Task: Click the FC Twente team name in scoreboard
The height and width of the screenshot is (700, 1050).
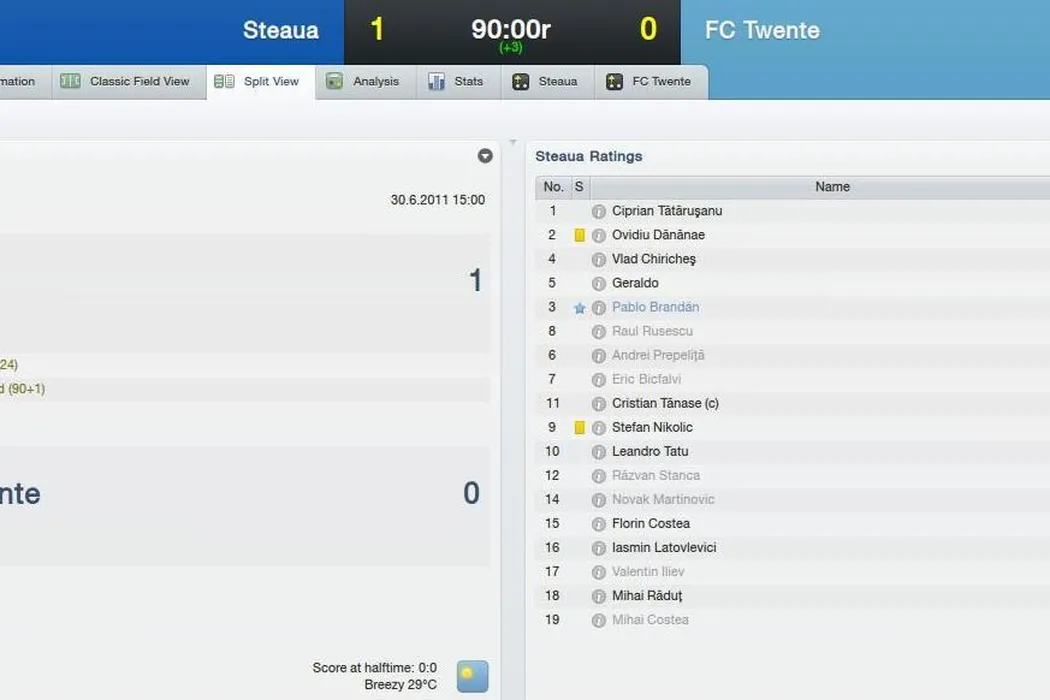Action: [762, 30]
